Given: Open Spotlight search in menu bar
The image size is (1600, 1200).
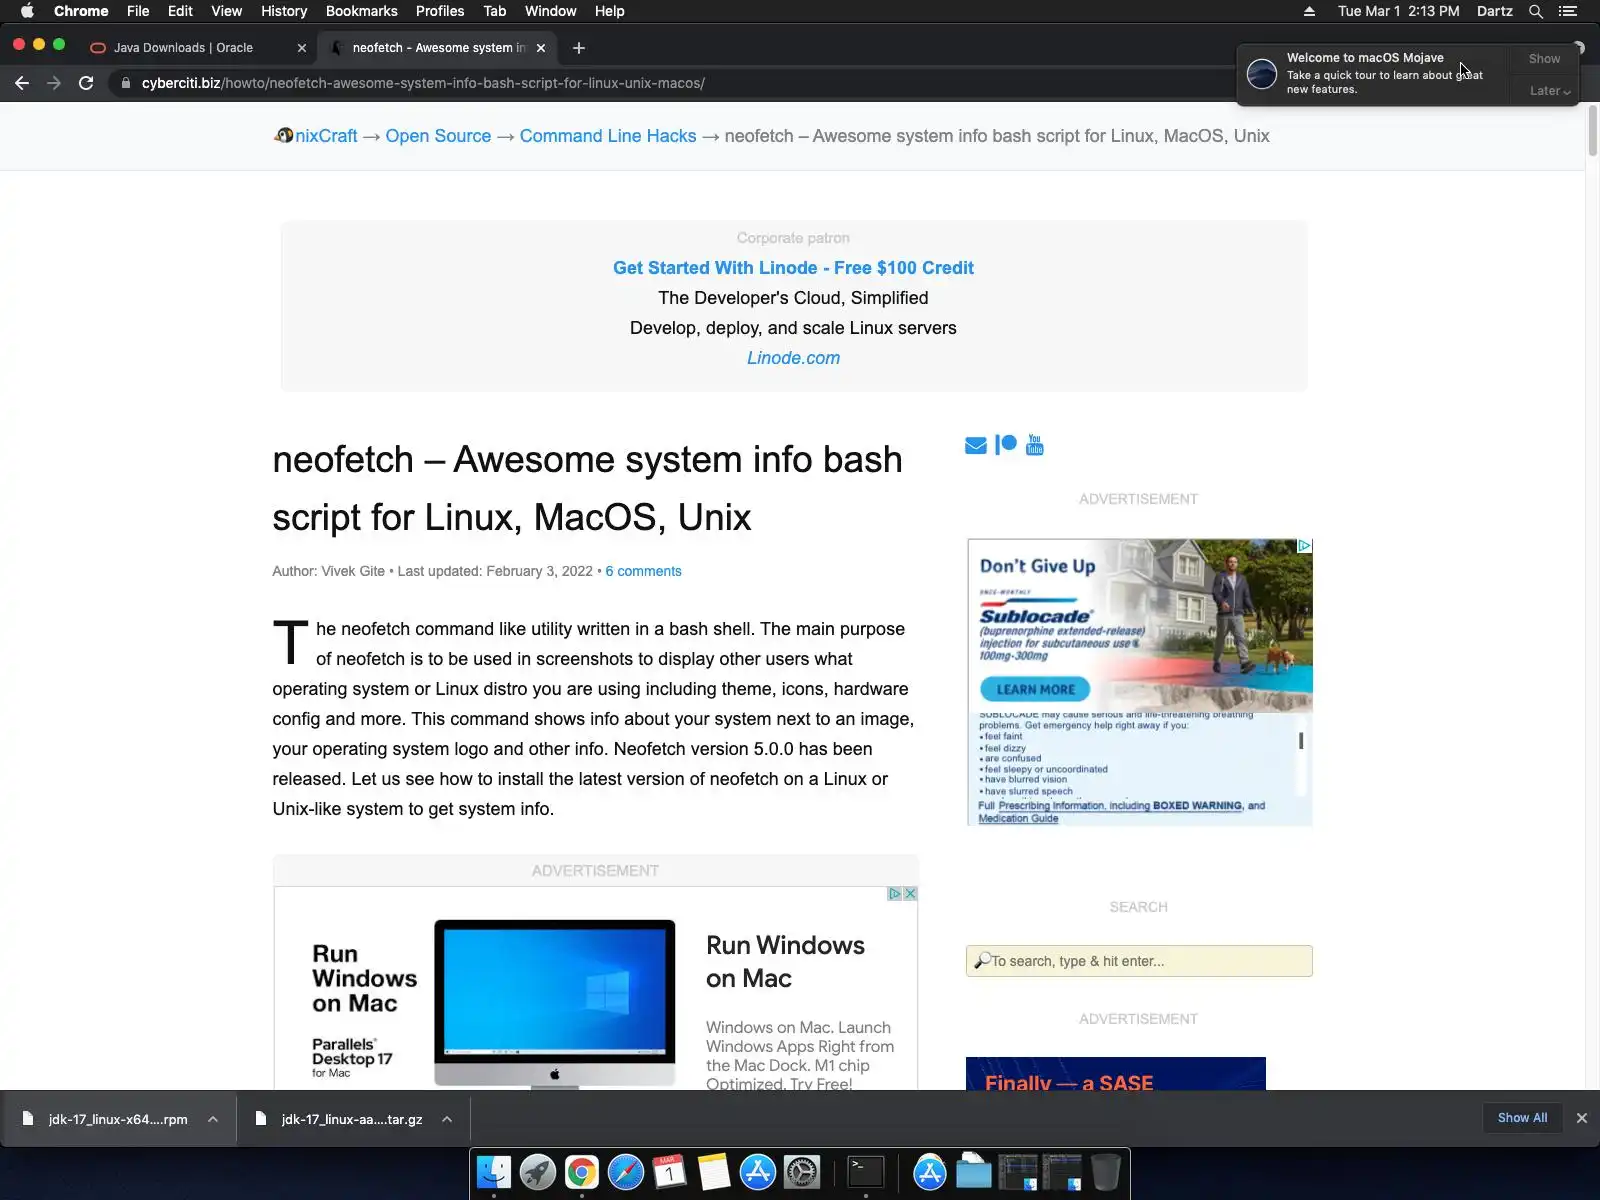Looking at the screenshot, I should [x=1536, y=11].
